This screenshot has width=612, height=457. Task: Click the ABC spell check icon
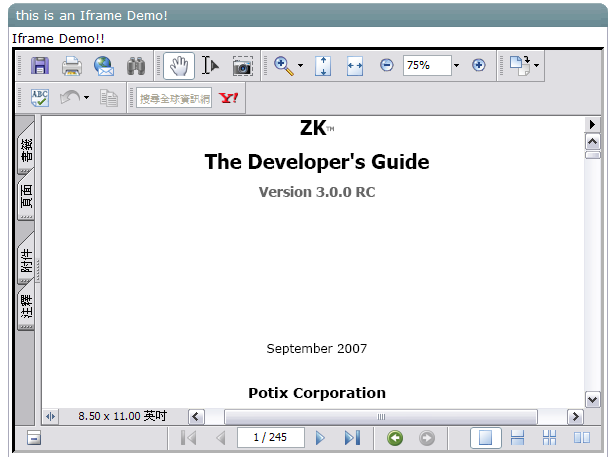click(x=40, y=98)
